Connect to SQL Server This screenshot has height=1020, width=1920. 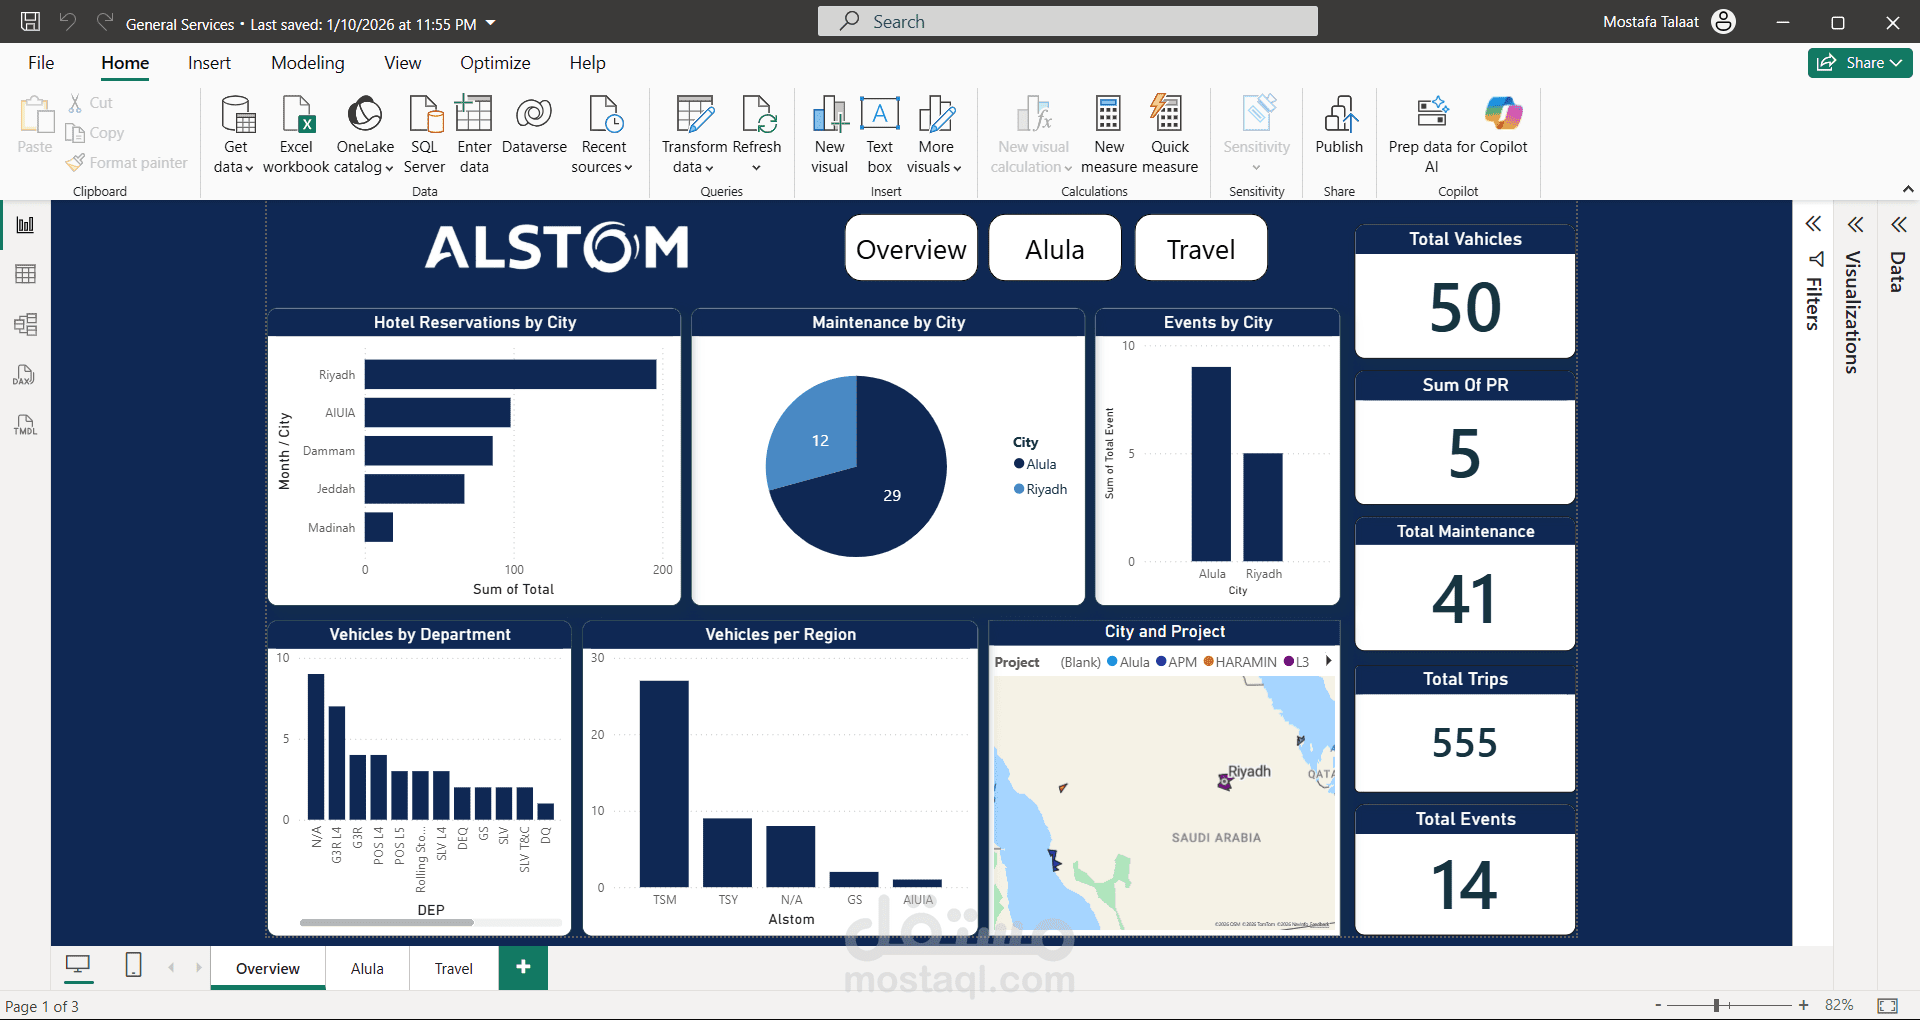424,135
